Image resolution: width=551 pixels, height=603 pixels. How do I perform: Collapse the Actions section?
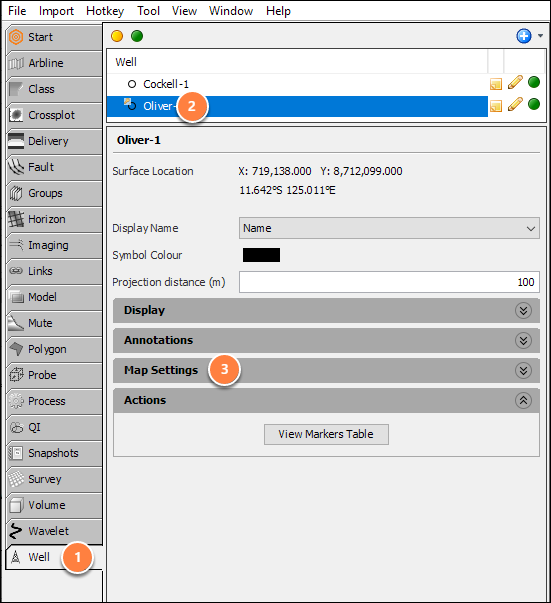coord(326,400)
